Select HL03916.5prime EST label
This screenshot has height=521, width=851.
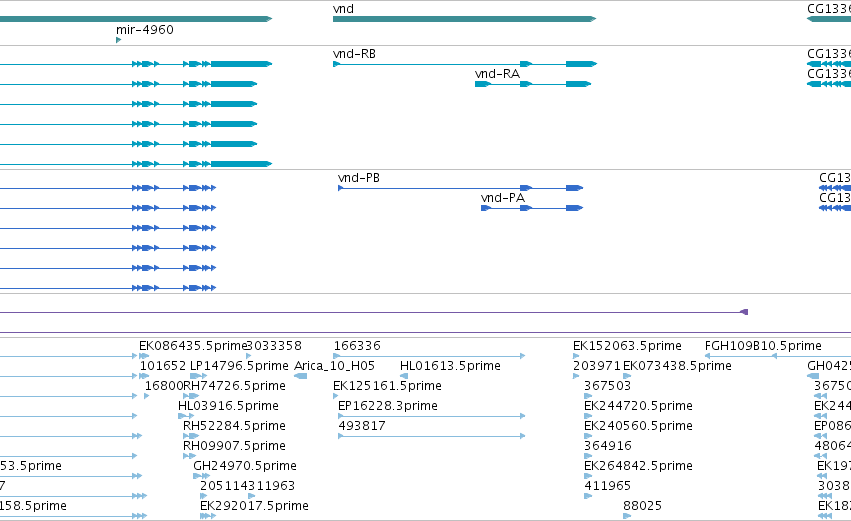(228, 406)
